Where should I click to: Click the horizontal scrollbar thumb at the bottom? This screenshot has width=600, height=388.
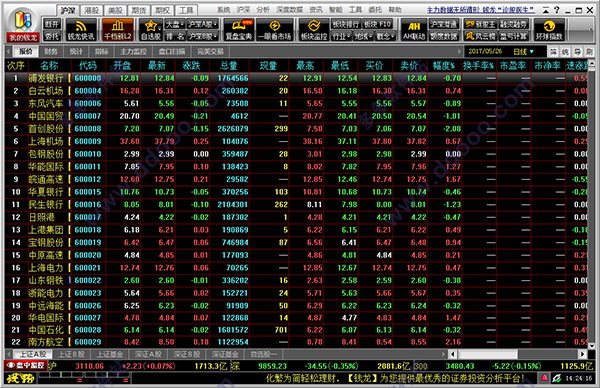(x=487, y=354)
